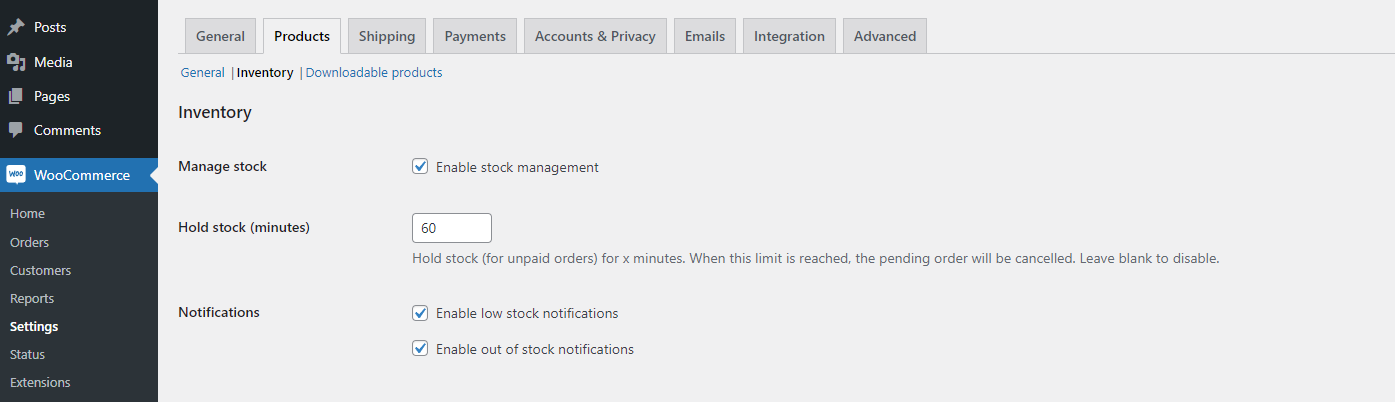Screen dimensions: 1395x402
Task: Switch to the General settings tab
Action: [x=220, y=36]
